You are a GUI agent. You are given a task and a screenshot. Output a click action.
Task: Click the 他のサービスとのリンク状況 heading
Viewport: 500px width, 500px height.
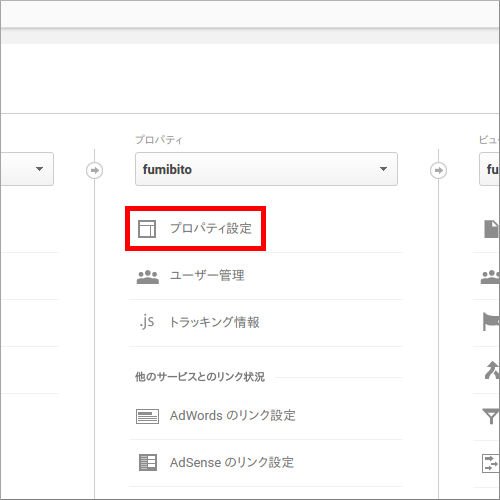(200, 377)
